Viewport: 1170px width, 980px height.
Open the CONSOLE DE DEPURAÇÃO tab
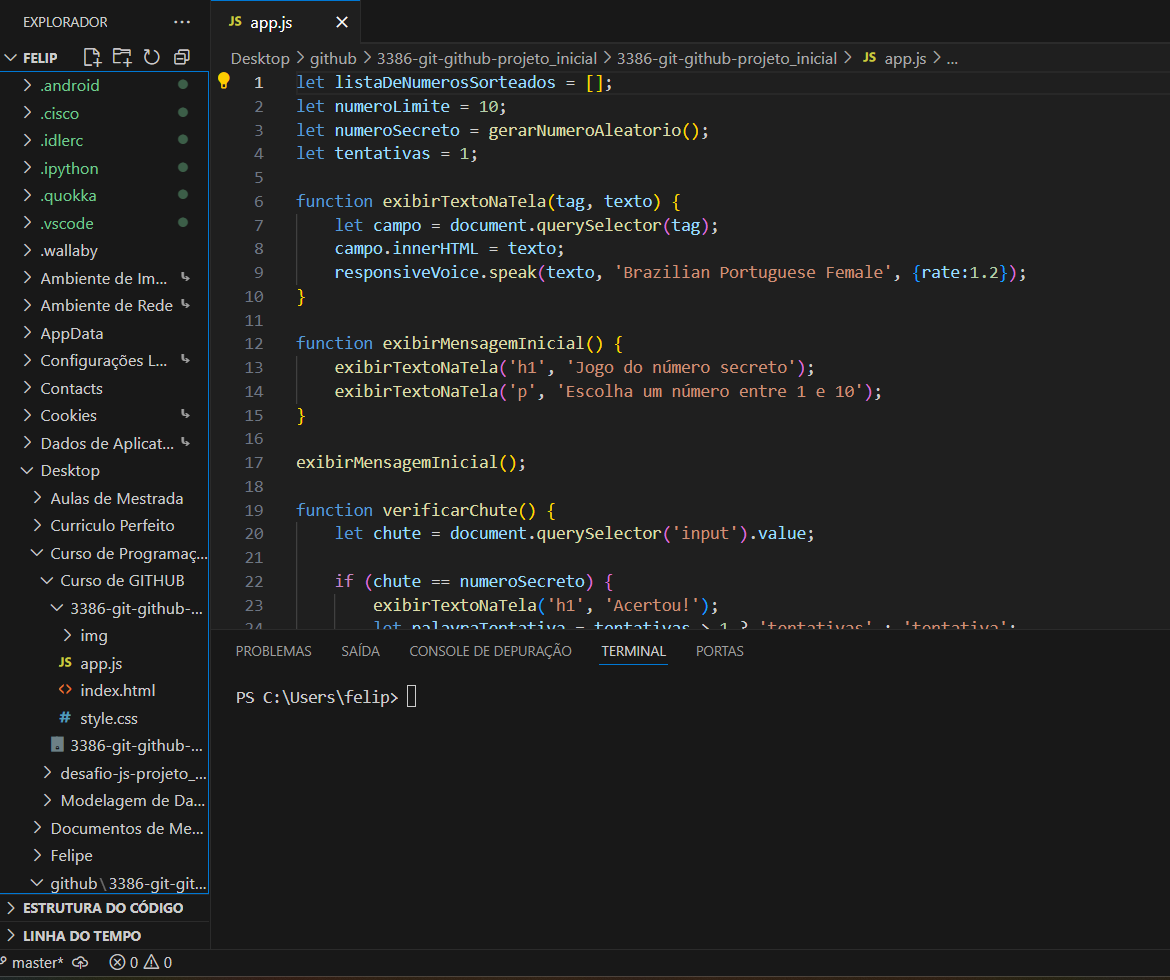(490, 651)
